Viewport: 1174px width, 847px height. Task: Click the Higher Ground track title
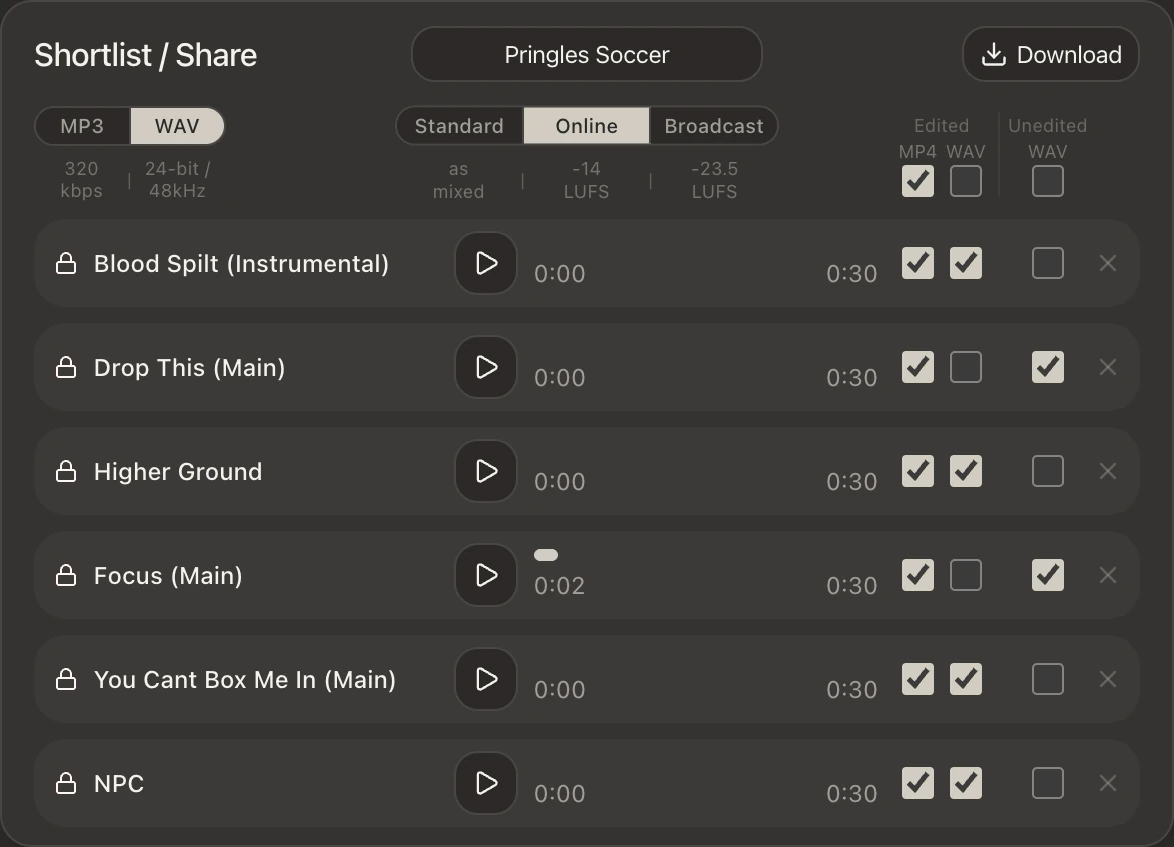(x=178, y=472)
